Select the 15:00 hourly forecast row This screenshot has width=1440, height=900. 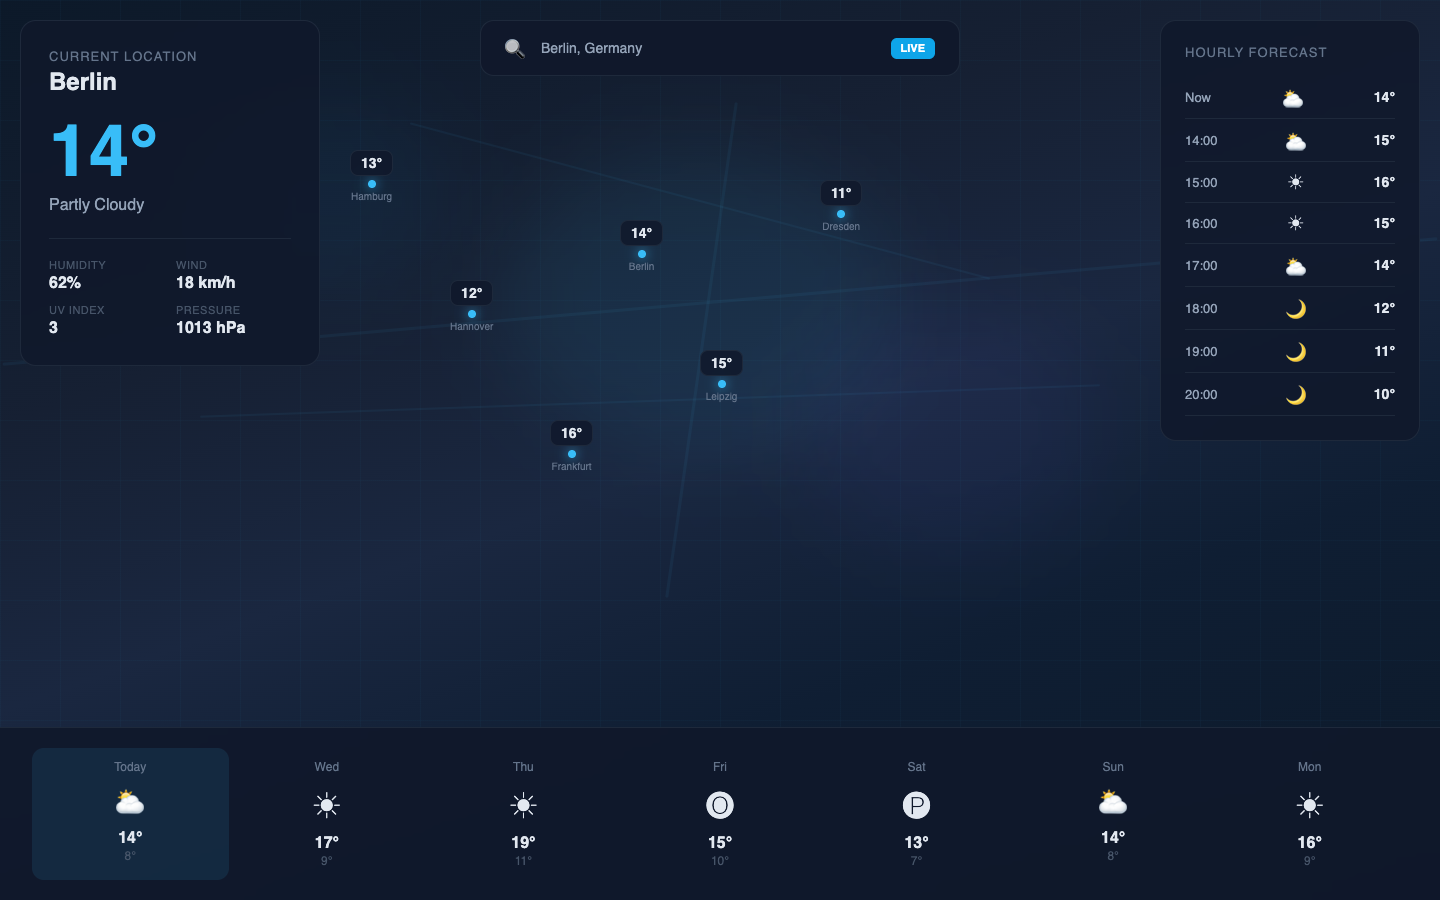point(1289,182)
